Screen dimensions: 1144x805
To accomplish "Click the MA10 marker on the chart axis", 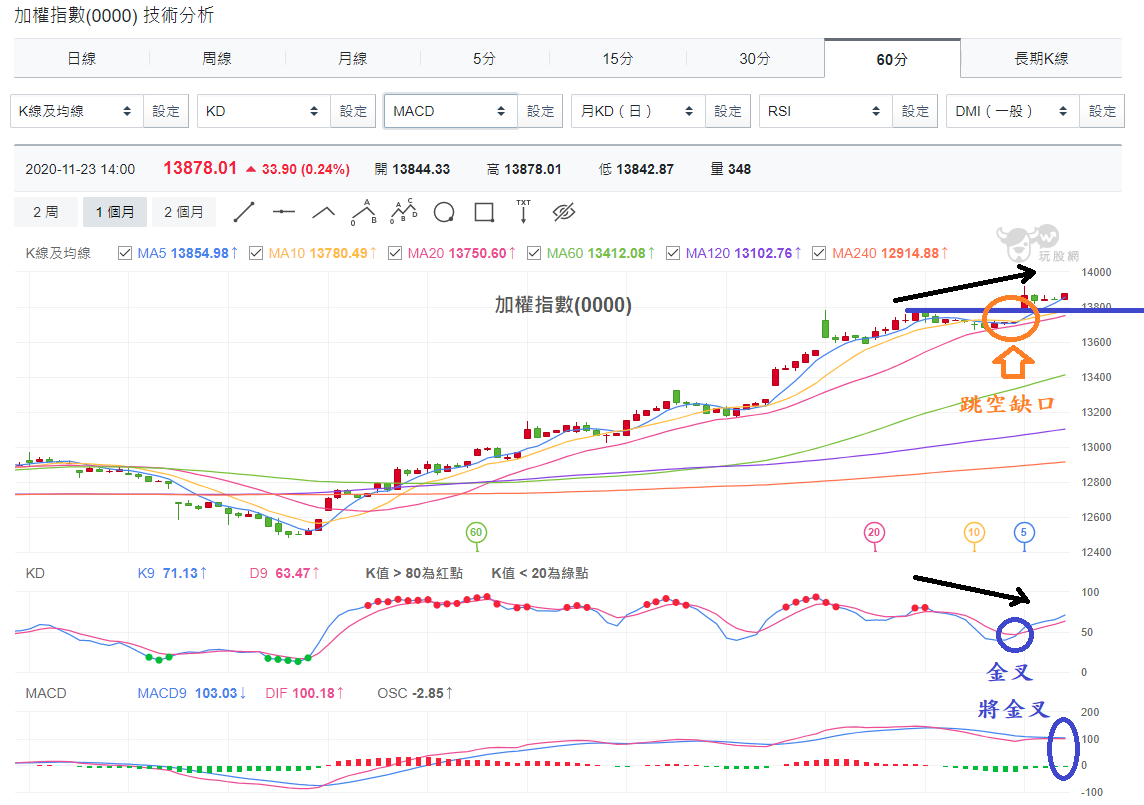I will click(974, 533).
